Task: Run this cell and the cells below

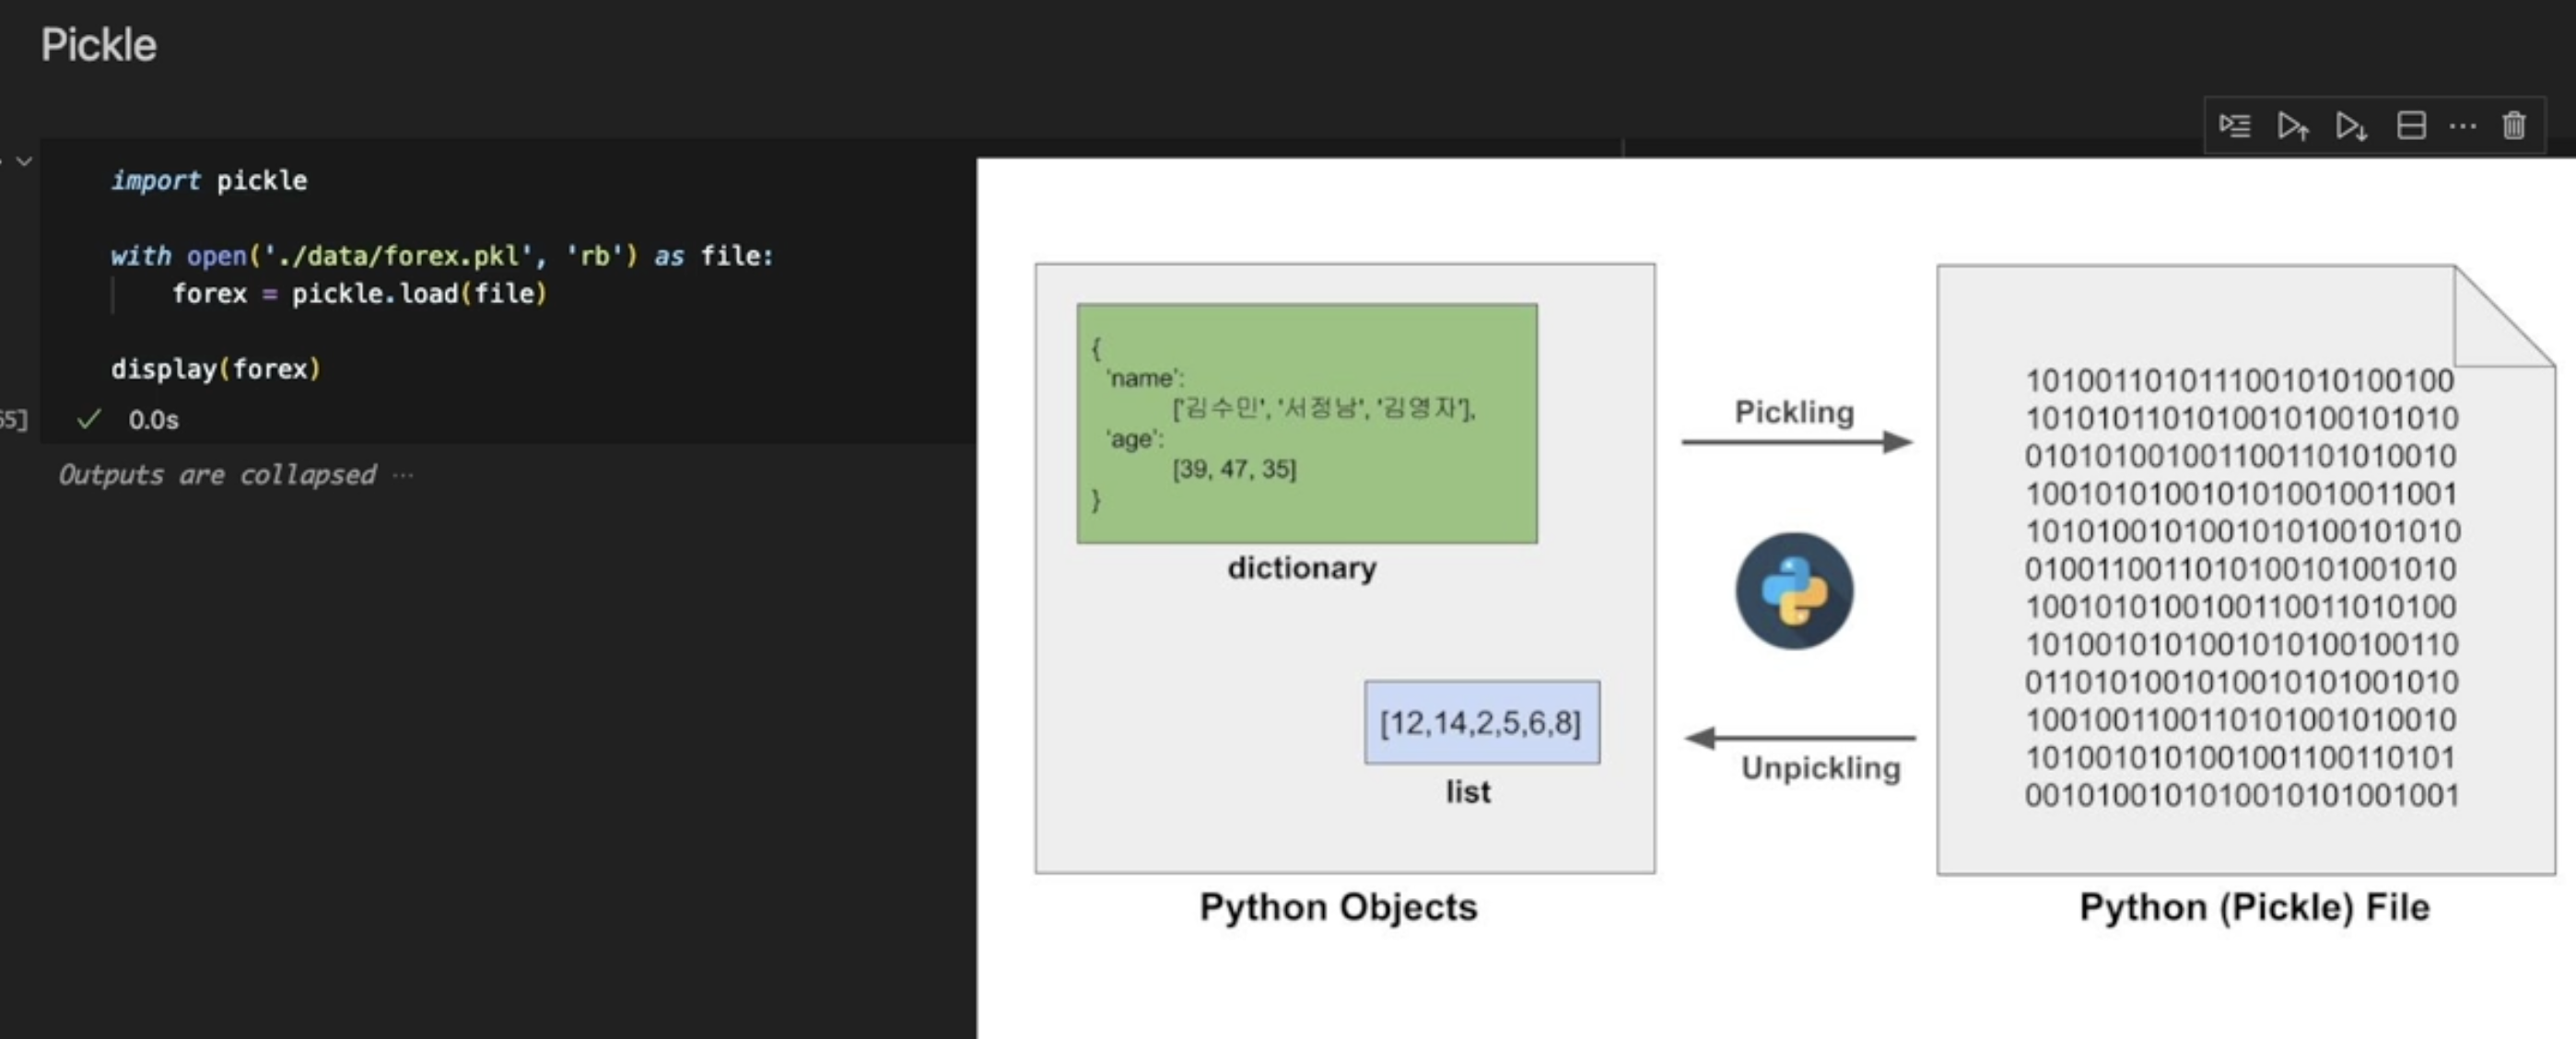Action: pos(2350,126)
